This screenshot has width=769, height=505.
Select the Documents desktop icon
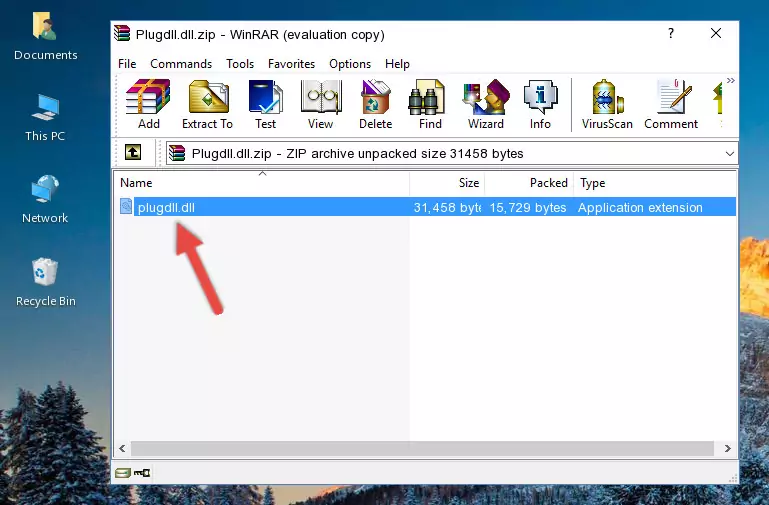click(x=45, y=37)
